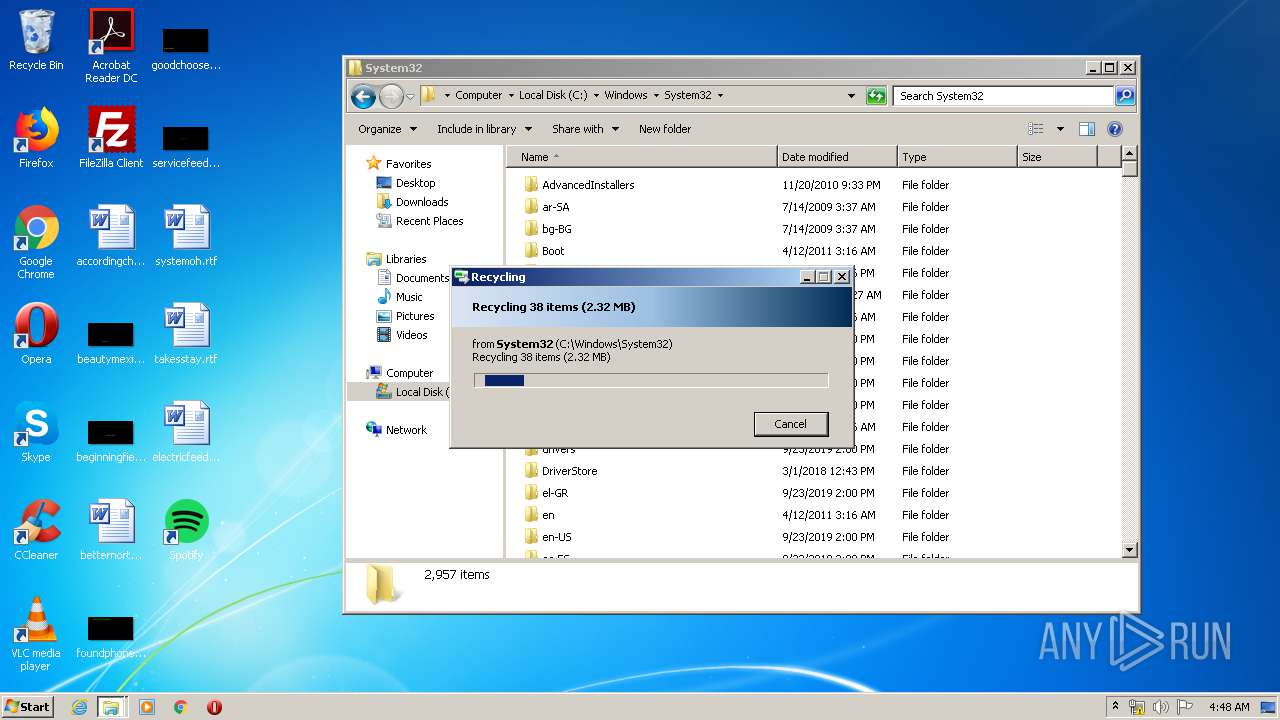
Task: Select Recent Places in navigation pane
Action: click(x=429, y=221)
